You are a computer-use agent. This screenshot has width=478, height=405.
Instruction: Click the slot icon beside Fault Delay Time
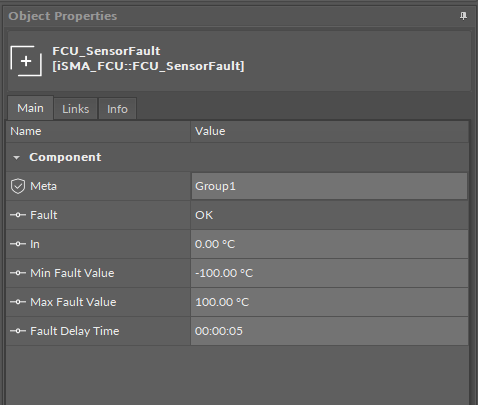pyautogui.click(x=18, y=331)
